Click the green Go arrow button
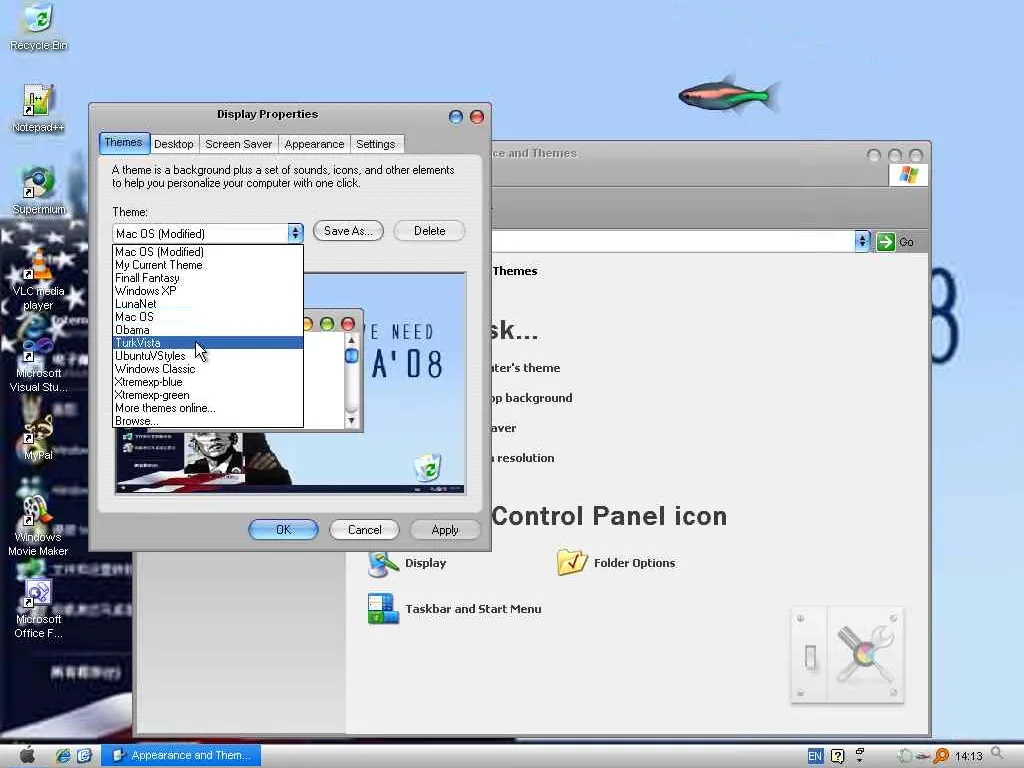 (x=886, y=242)
